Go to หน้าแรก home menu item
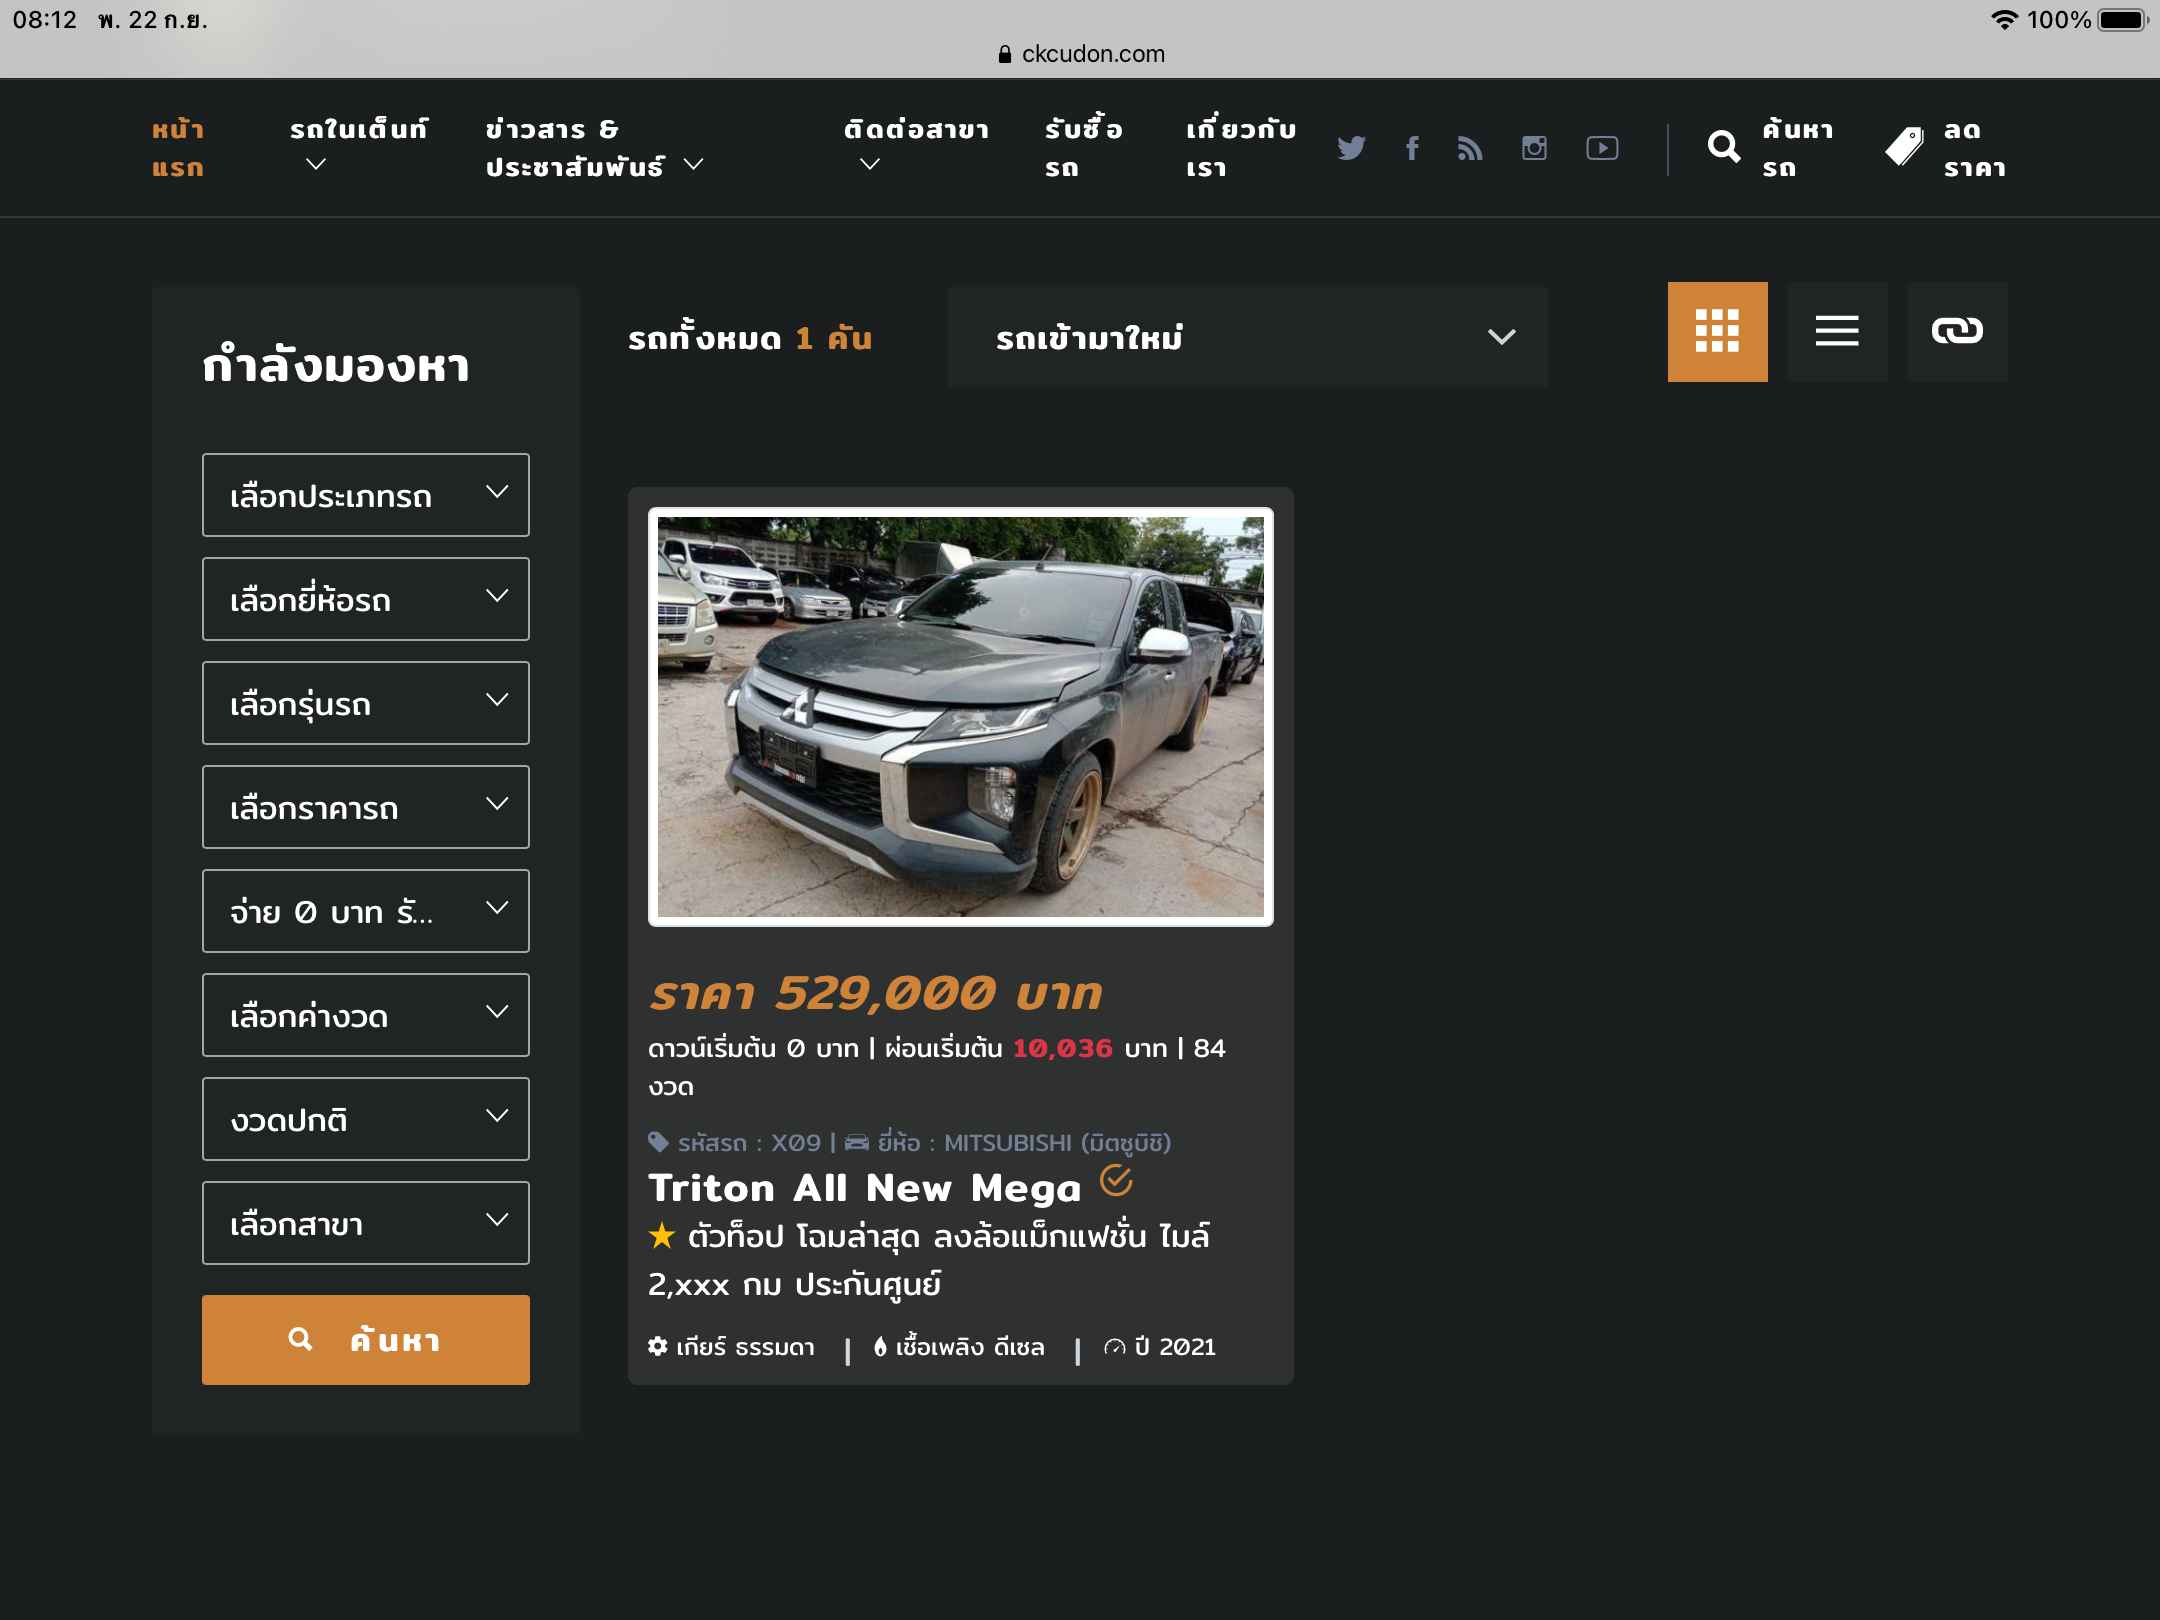This screenshot has width=2160, height=1620. 178,148
